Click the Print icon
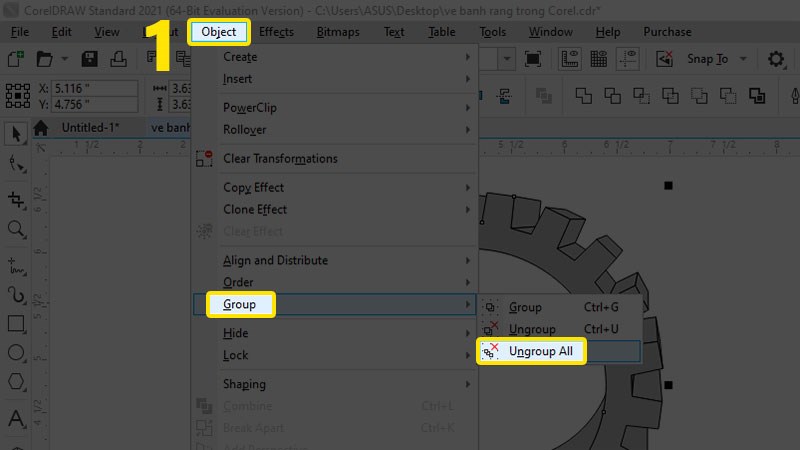This screenshot has width=800, height=450. click(118, 59)
